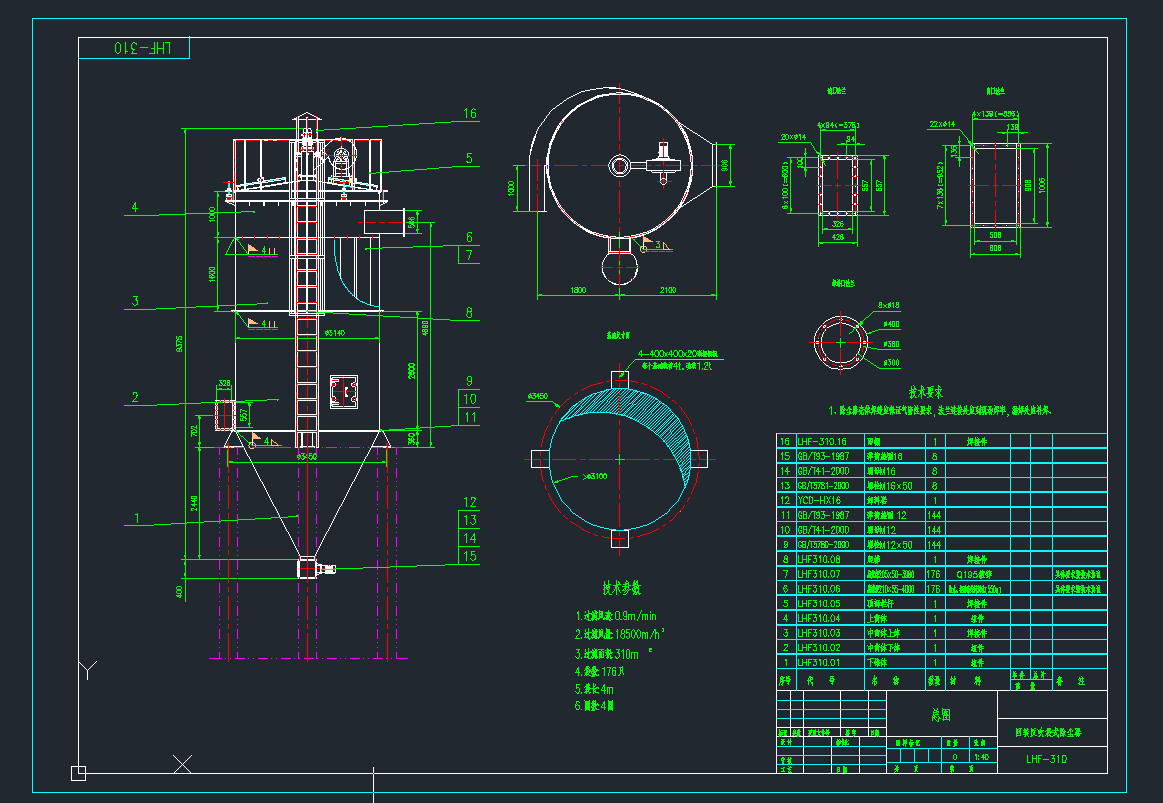This screenshot has width=1163, height=803.
Task: Click boxed part balloon number 7
Action: 468,255
